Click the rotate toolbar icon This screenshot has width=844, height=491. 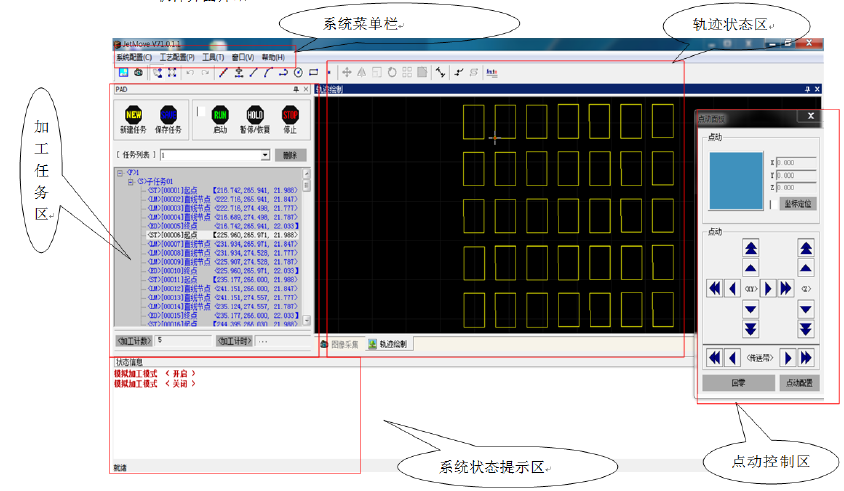coord(392,73)
